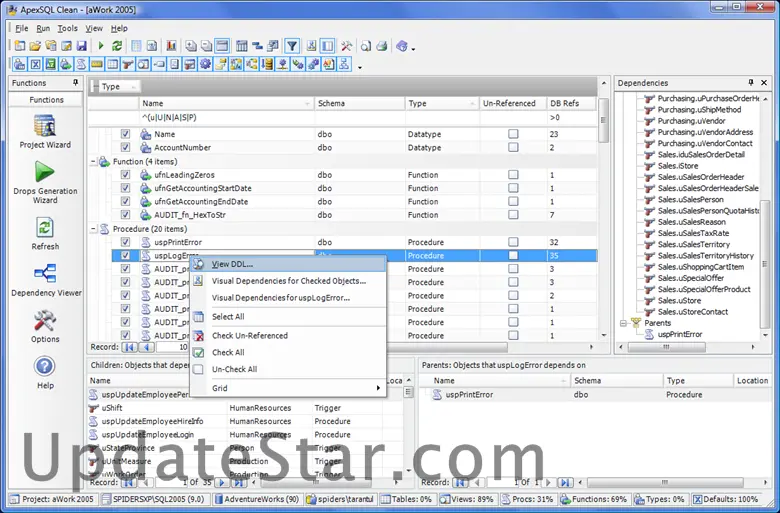Open Project Wizard from Functions panel
This screenshot has width=780, height=513.
click(45, 131)
